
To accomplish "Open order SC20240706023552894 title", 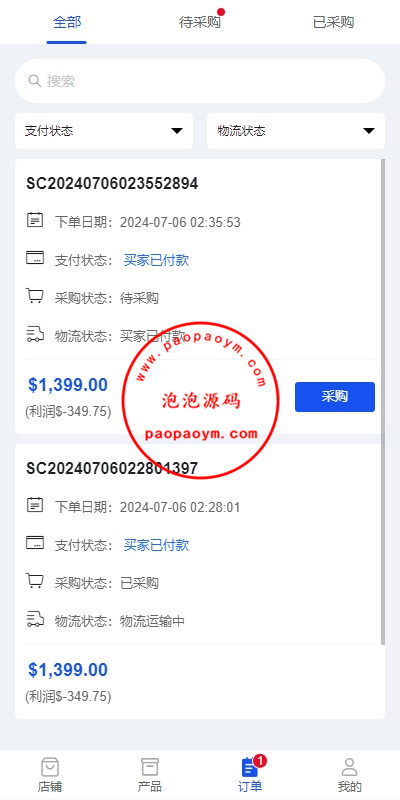I will tap(112, 184).
